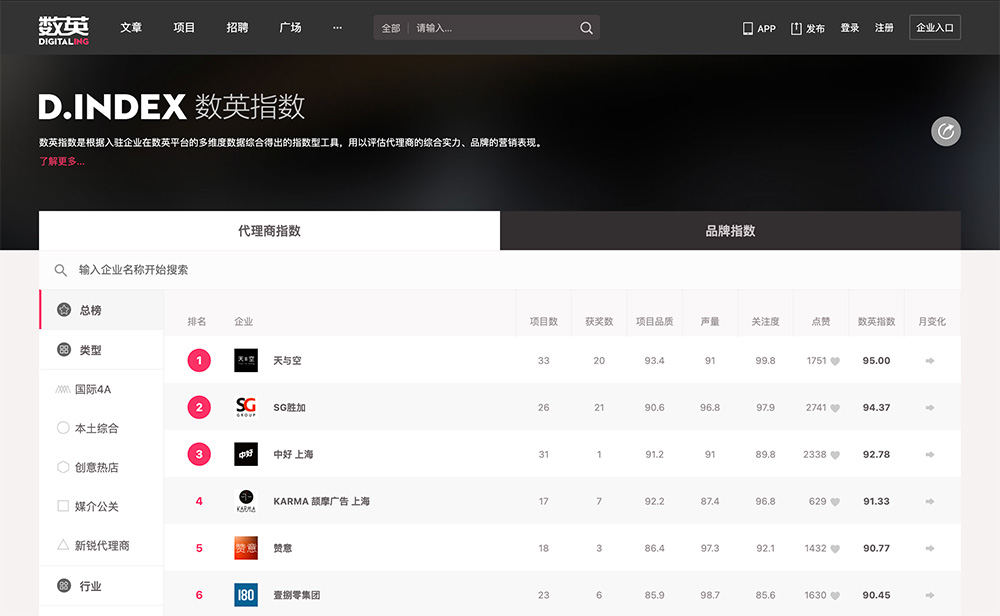Click the round share button in banner
This screenshot has width=1000, height=616.
click(946, 131)
